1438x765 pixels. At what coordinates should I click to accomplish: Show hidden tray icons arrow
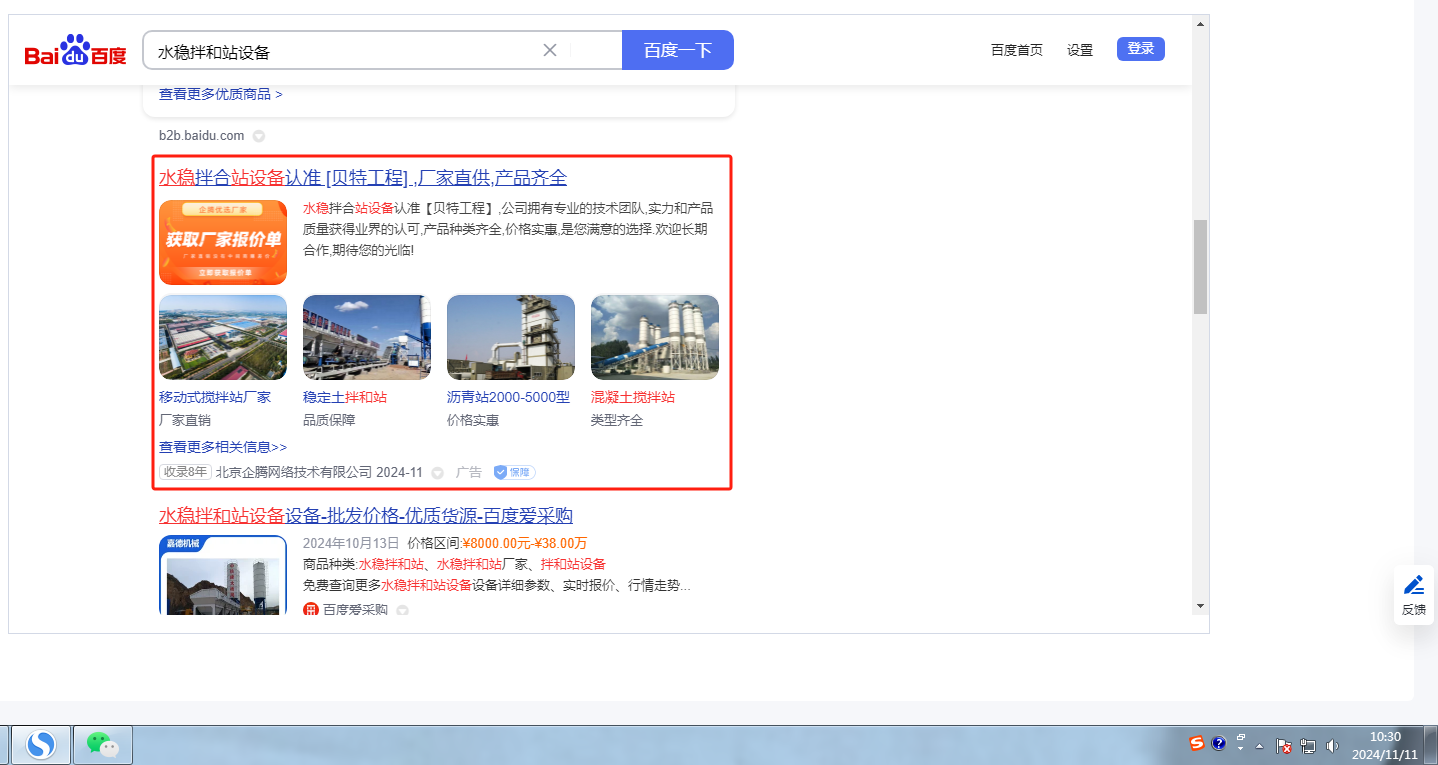tap(1260, 746)
